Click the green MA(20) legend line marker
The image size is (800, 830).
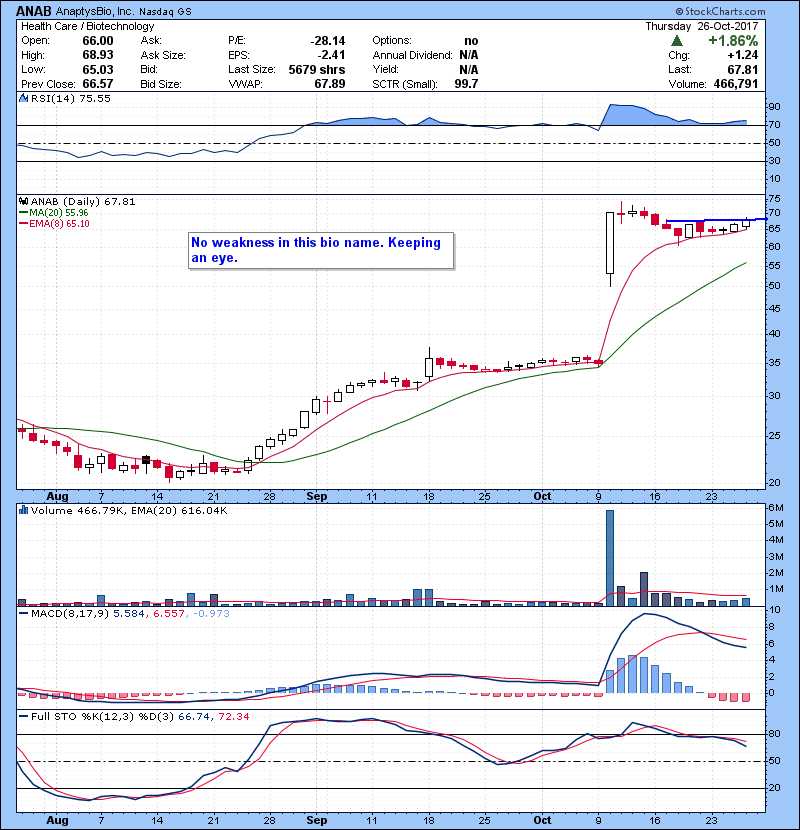coord(23,213)
